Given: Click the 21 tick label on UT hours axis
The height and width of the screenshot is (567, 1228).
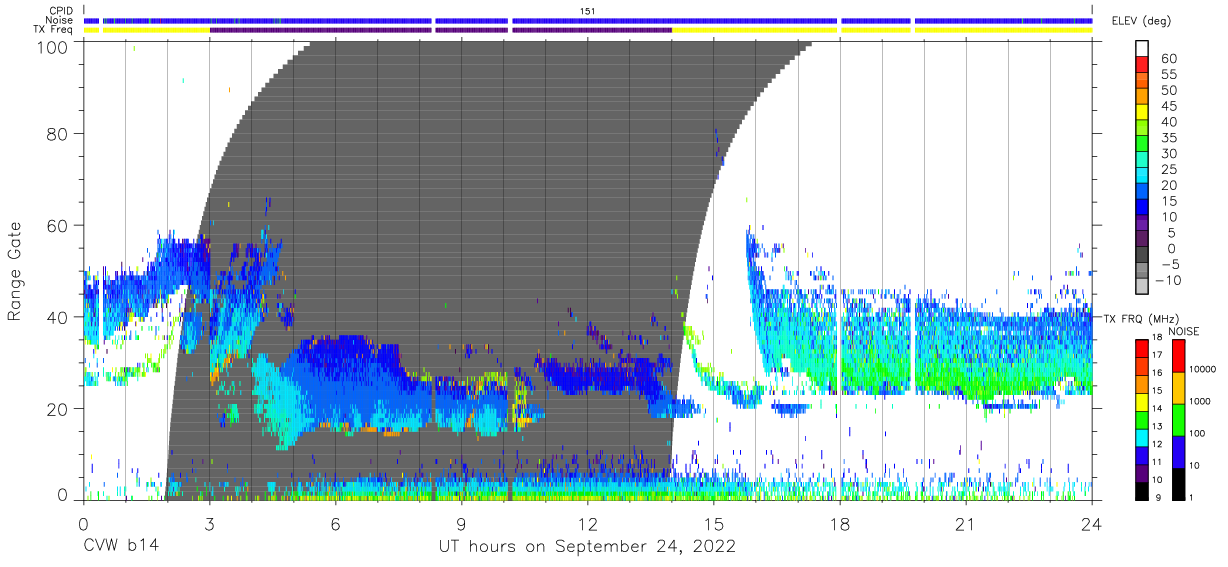Looking at the screenshot, I should (x=966, y=523).
